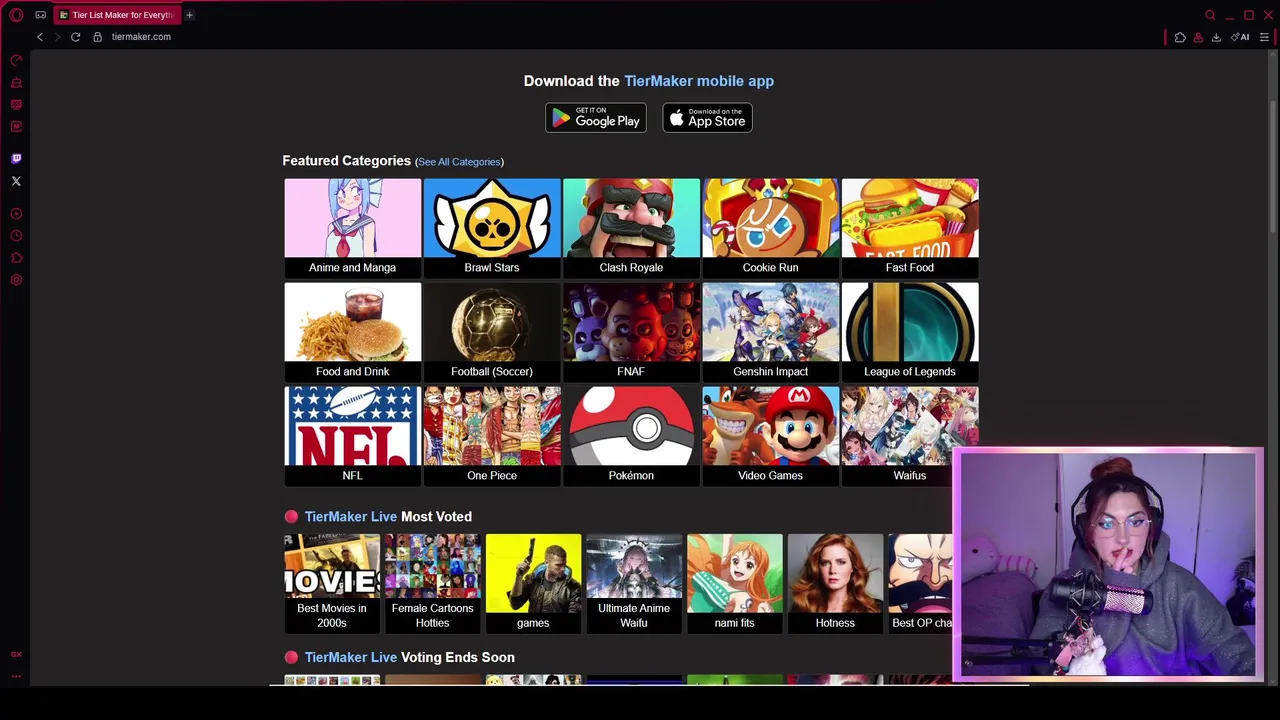Open the AI assistant toolbar button
This screenshot has height=720, width=1280.
coord(1240,37)
